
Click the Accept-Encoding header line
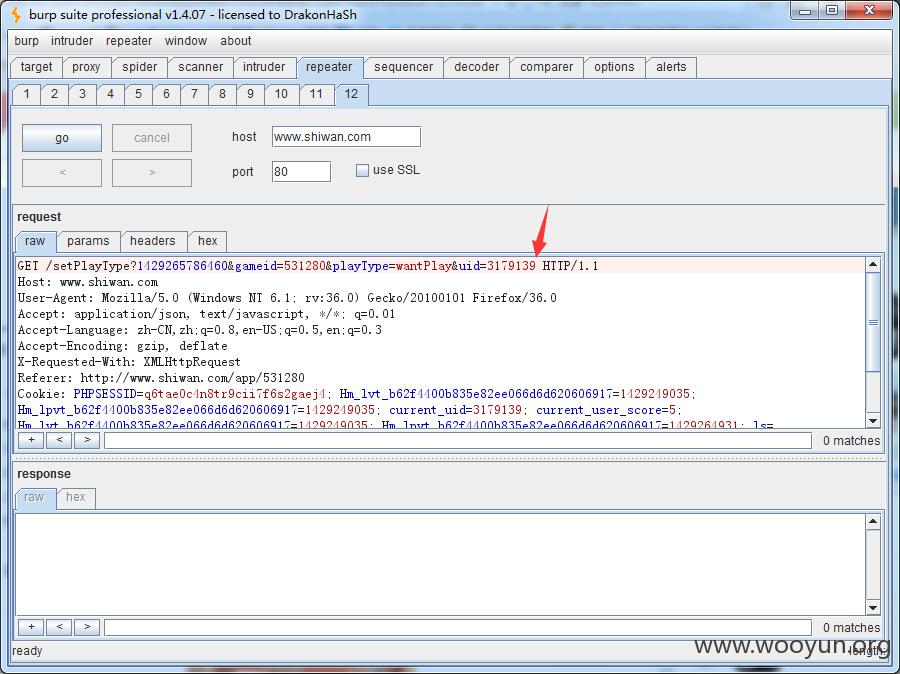pyautogui.click(x=123, y=346)
